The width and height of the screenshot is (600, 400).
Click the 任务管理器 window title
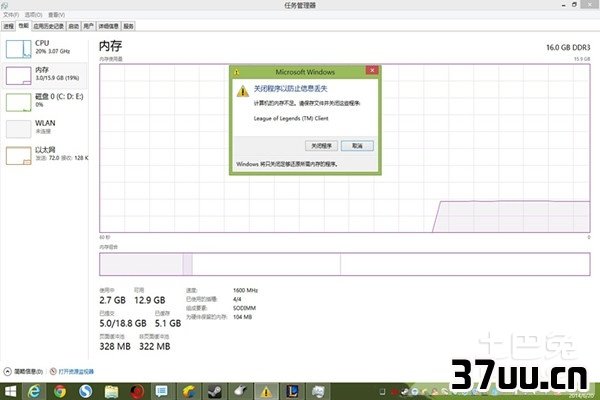(x=300, y=5)
